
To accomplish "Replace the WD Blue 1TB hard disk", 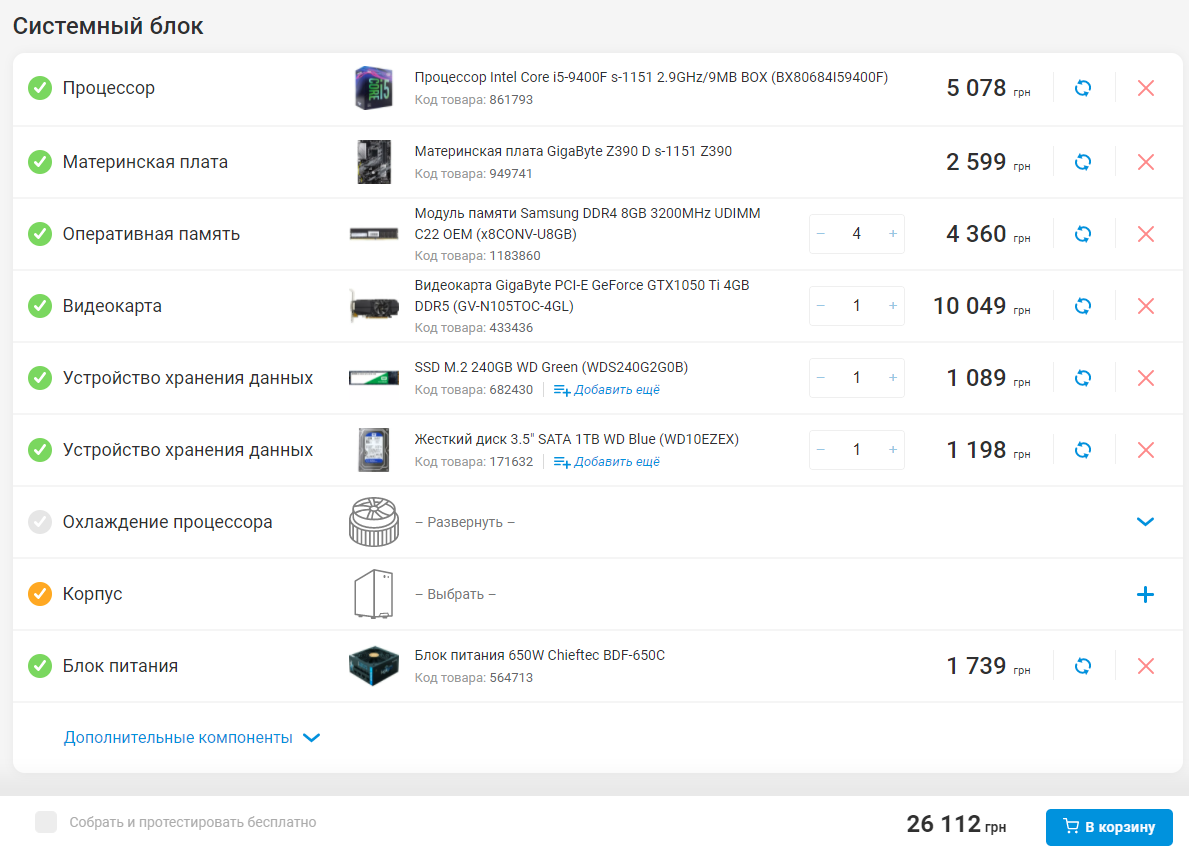I will point(1083,450).
